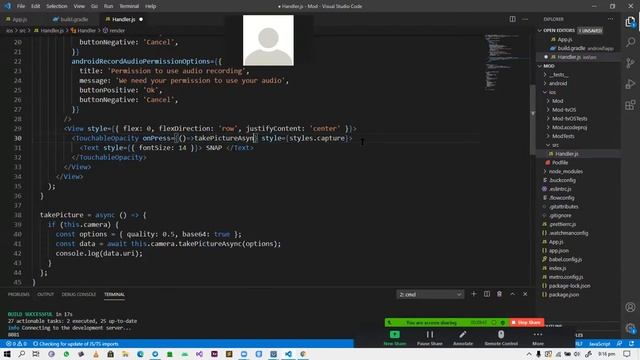This screenshot has height=360, width=640.
Task: Collapse the ios folder
Action: pyautogui.click(x=545, y=92)
